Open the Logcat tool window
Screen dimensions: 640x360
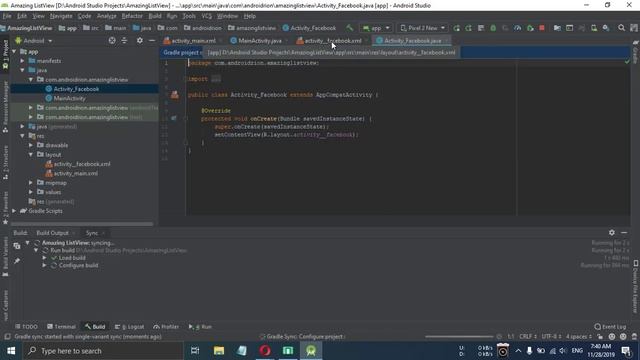(129, 327)
